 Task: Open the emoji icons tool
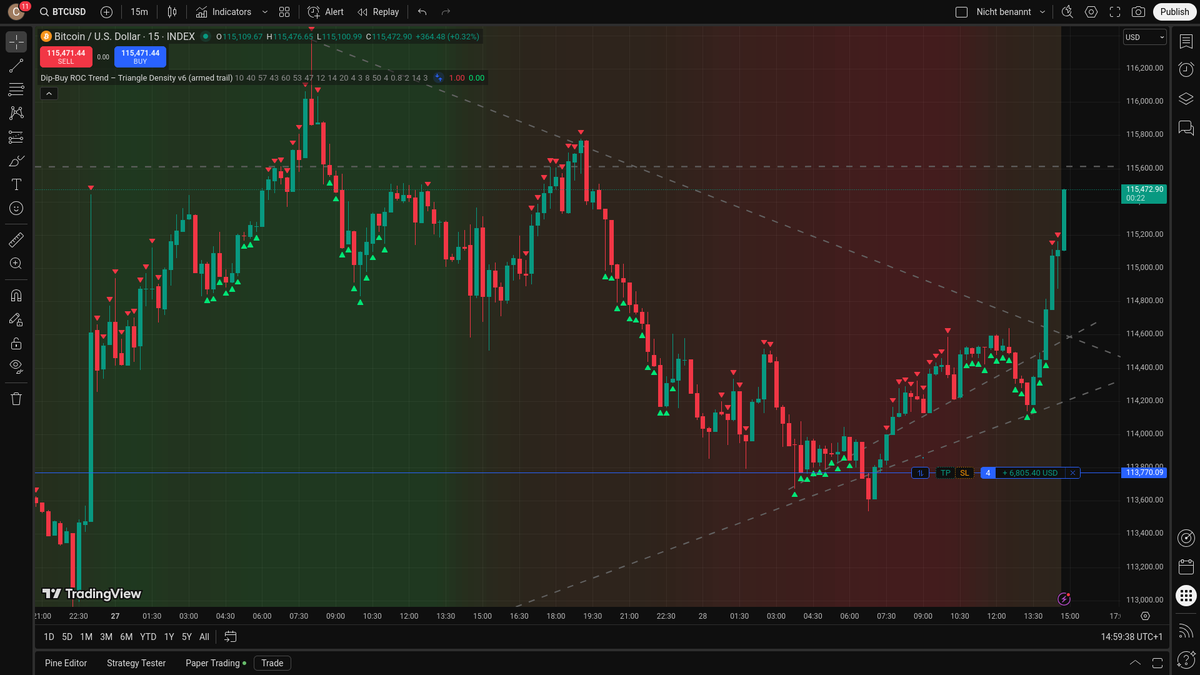click(16, 208)
